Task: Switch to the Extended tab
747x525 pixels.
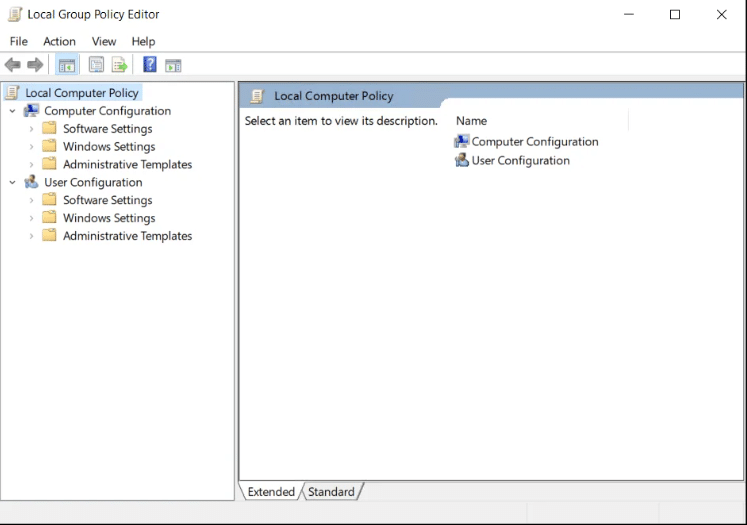Action: tap(271, 492)
